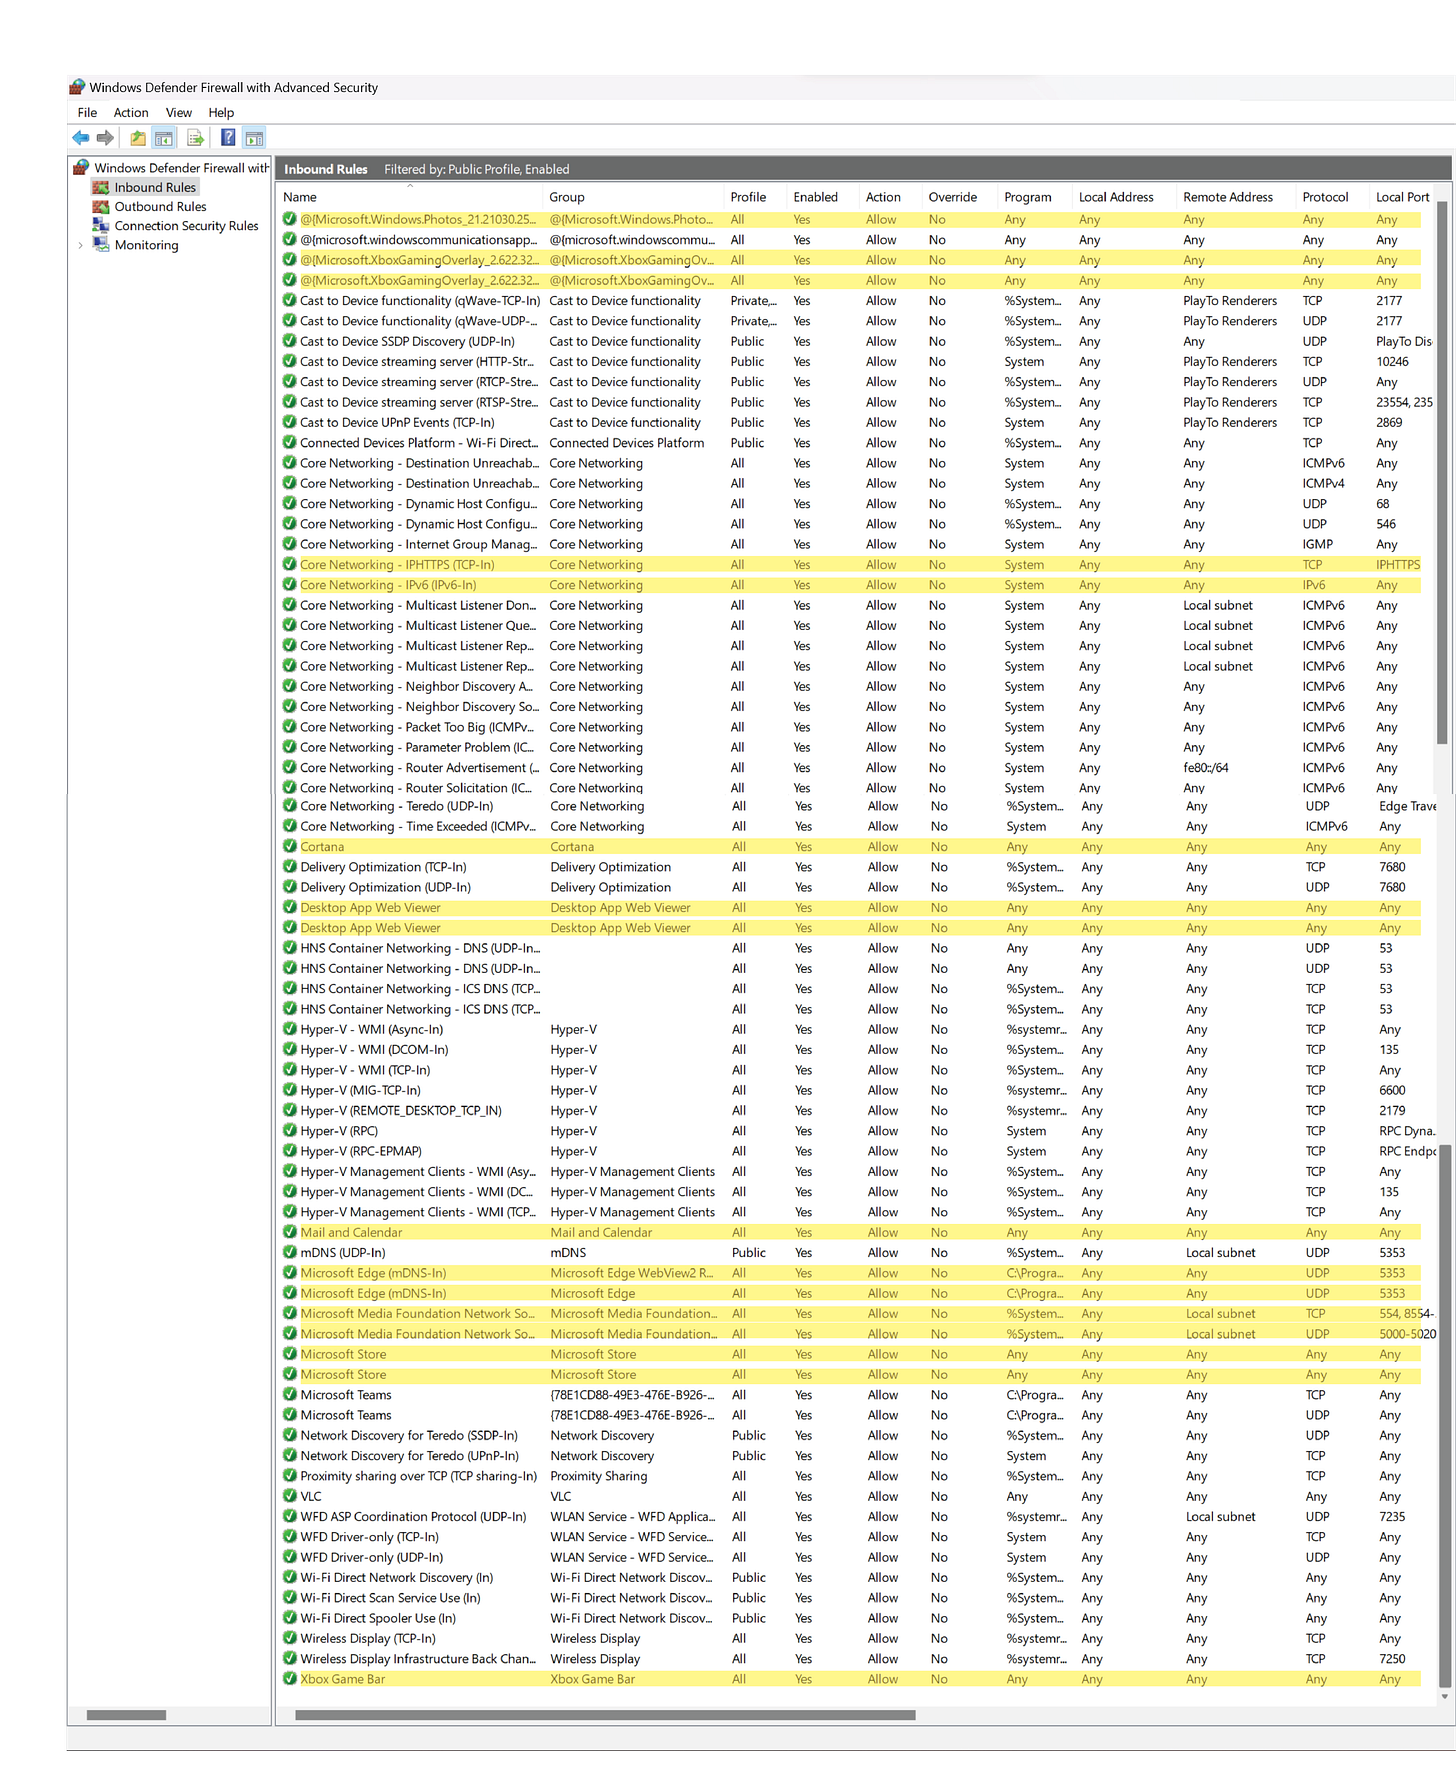Open the Help menu
This screenshot has height=1770, width=1456.
221,113
